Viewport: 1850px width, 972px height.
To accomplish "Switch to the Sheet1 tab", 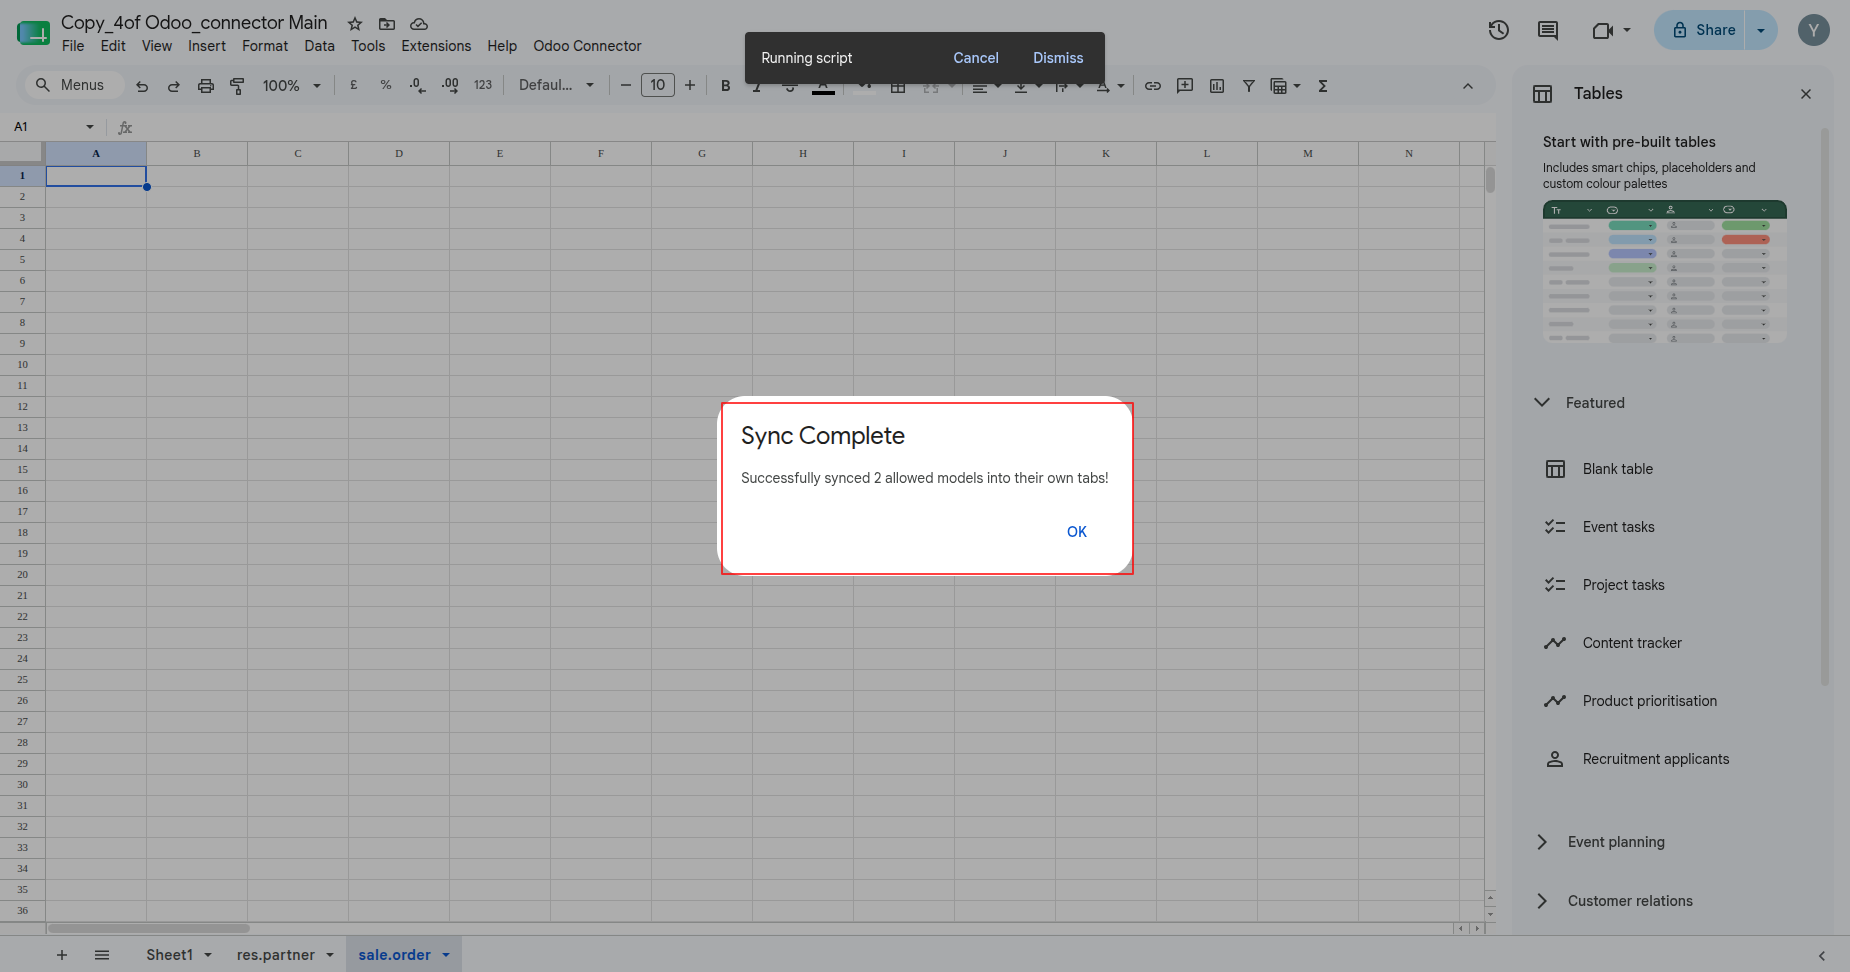I will 169,955.
